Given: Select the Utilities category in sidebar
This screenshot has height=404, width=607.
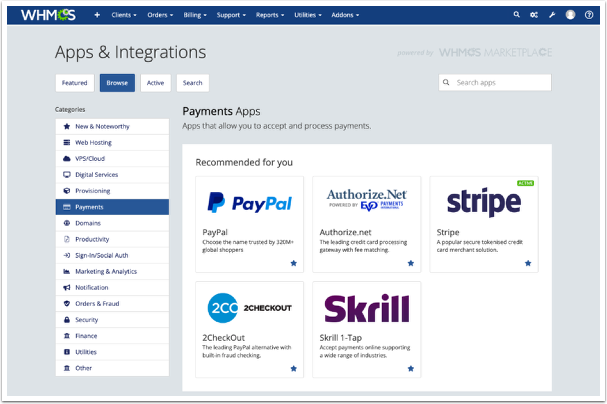Looking at the screenshot, I should [x=112, y=352].
